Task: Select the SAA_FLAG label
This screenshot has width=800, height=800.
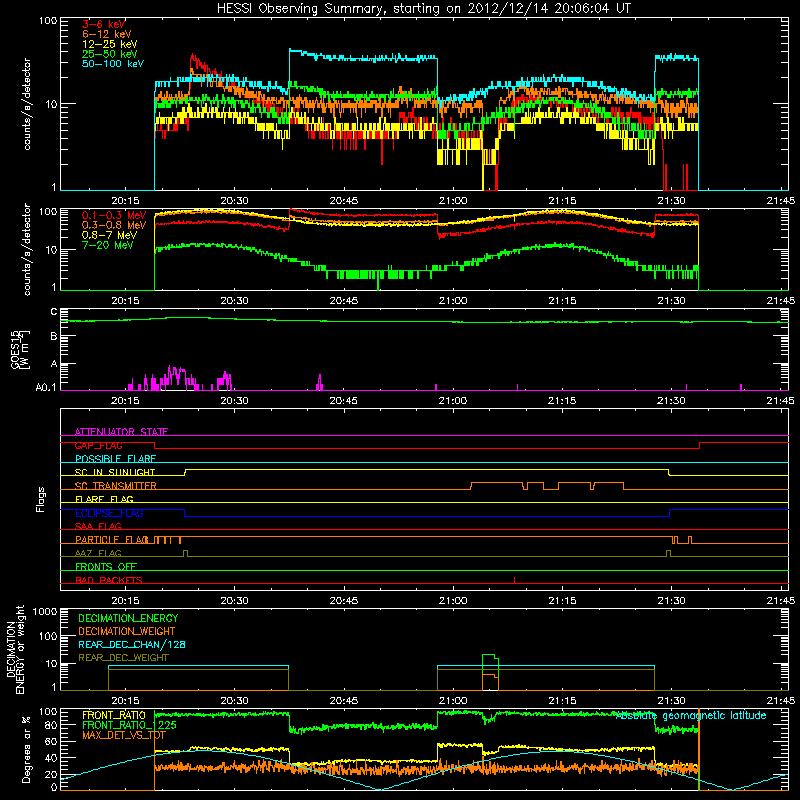Action: pos(98,526)
